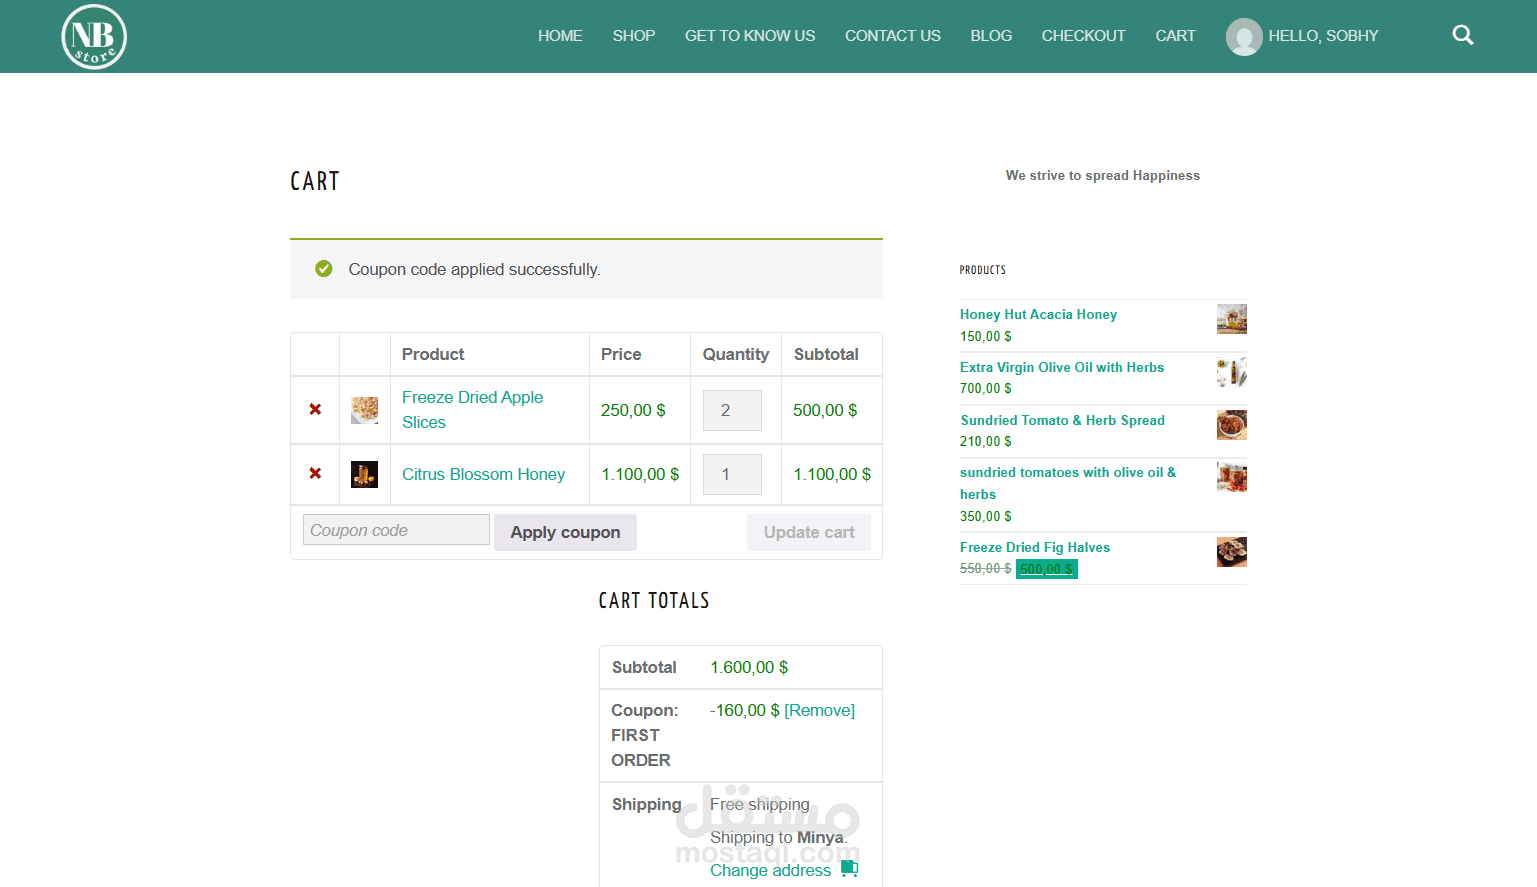Open Honey Hut Acacia Honey link
The height and width of the screenshot is (887, 1537).
pyautogui.click(x=1038, y=314)
